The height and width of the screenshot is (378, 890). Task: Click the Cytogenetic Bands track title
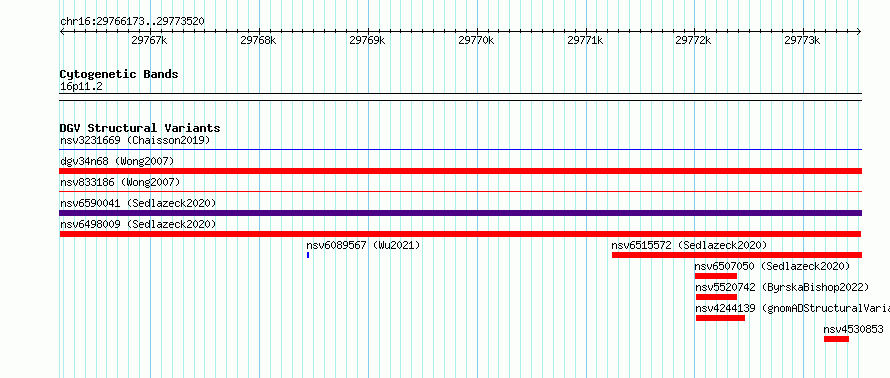(x=119, y=74)
